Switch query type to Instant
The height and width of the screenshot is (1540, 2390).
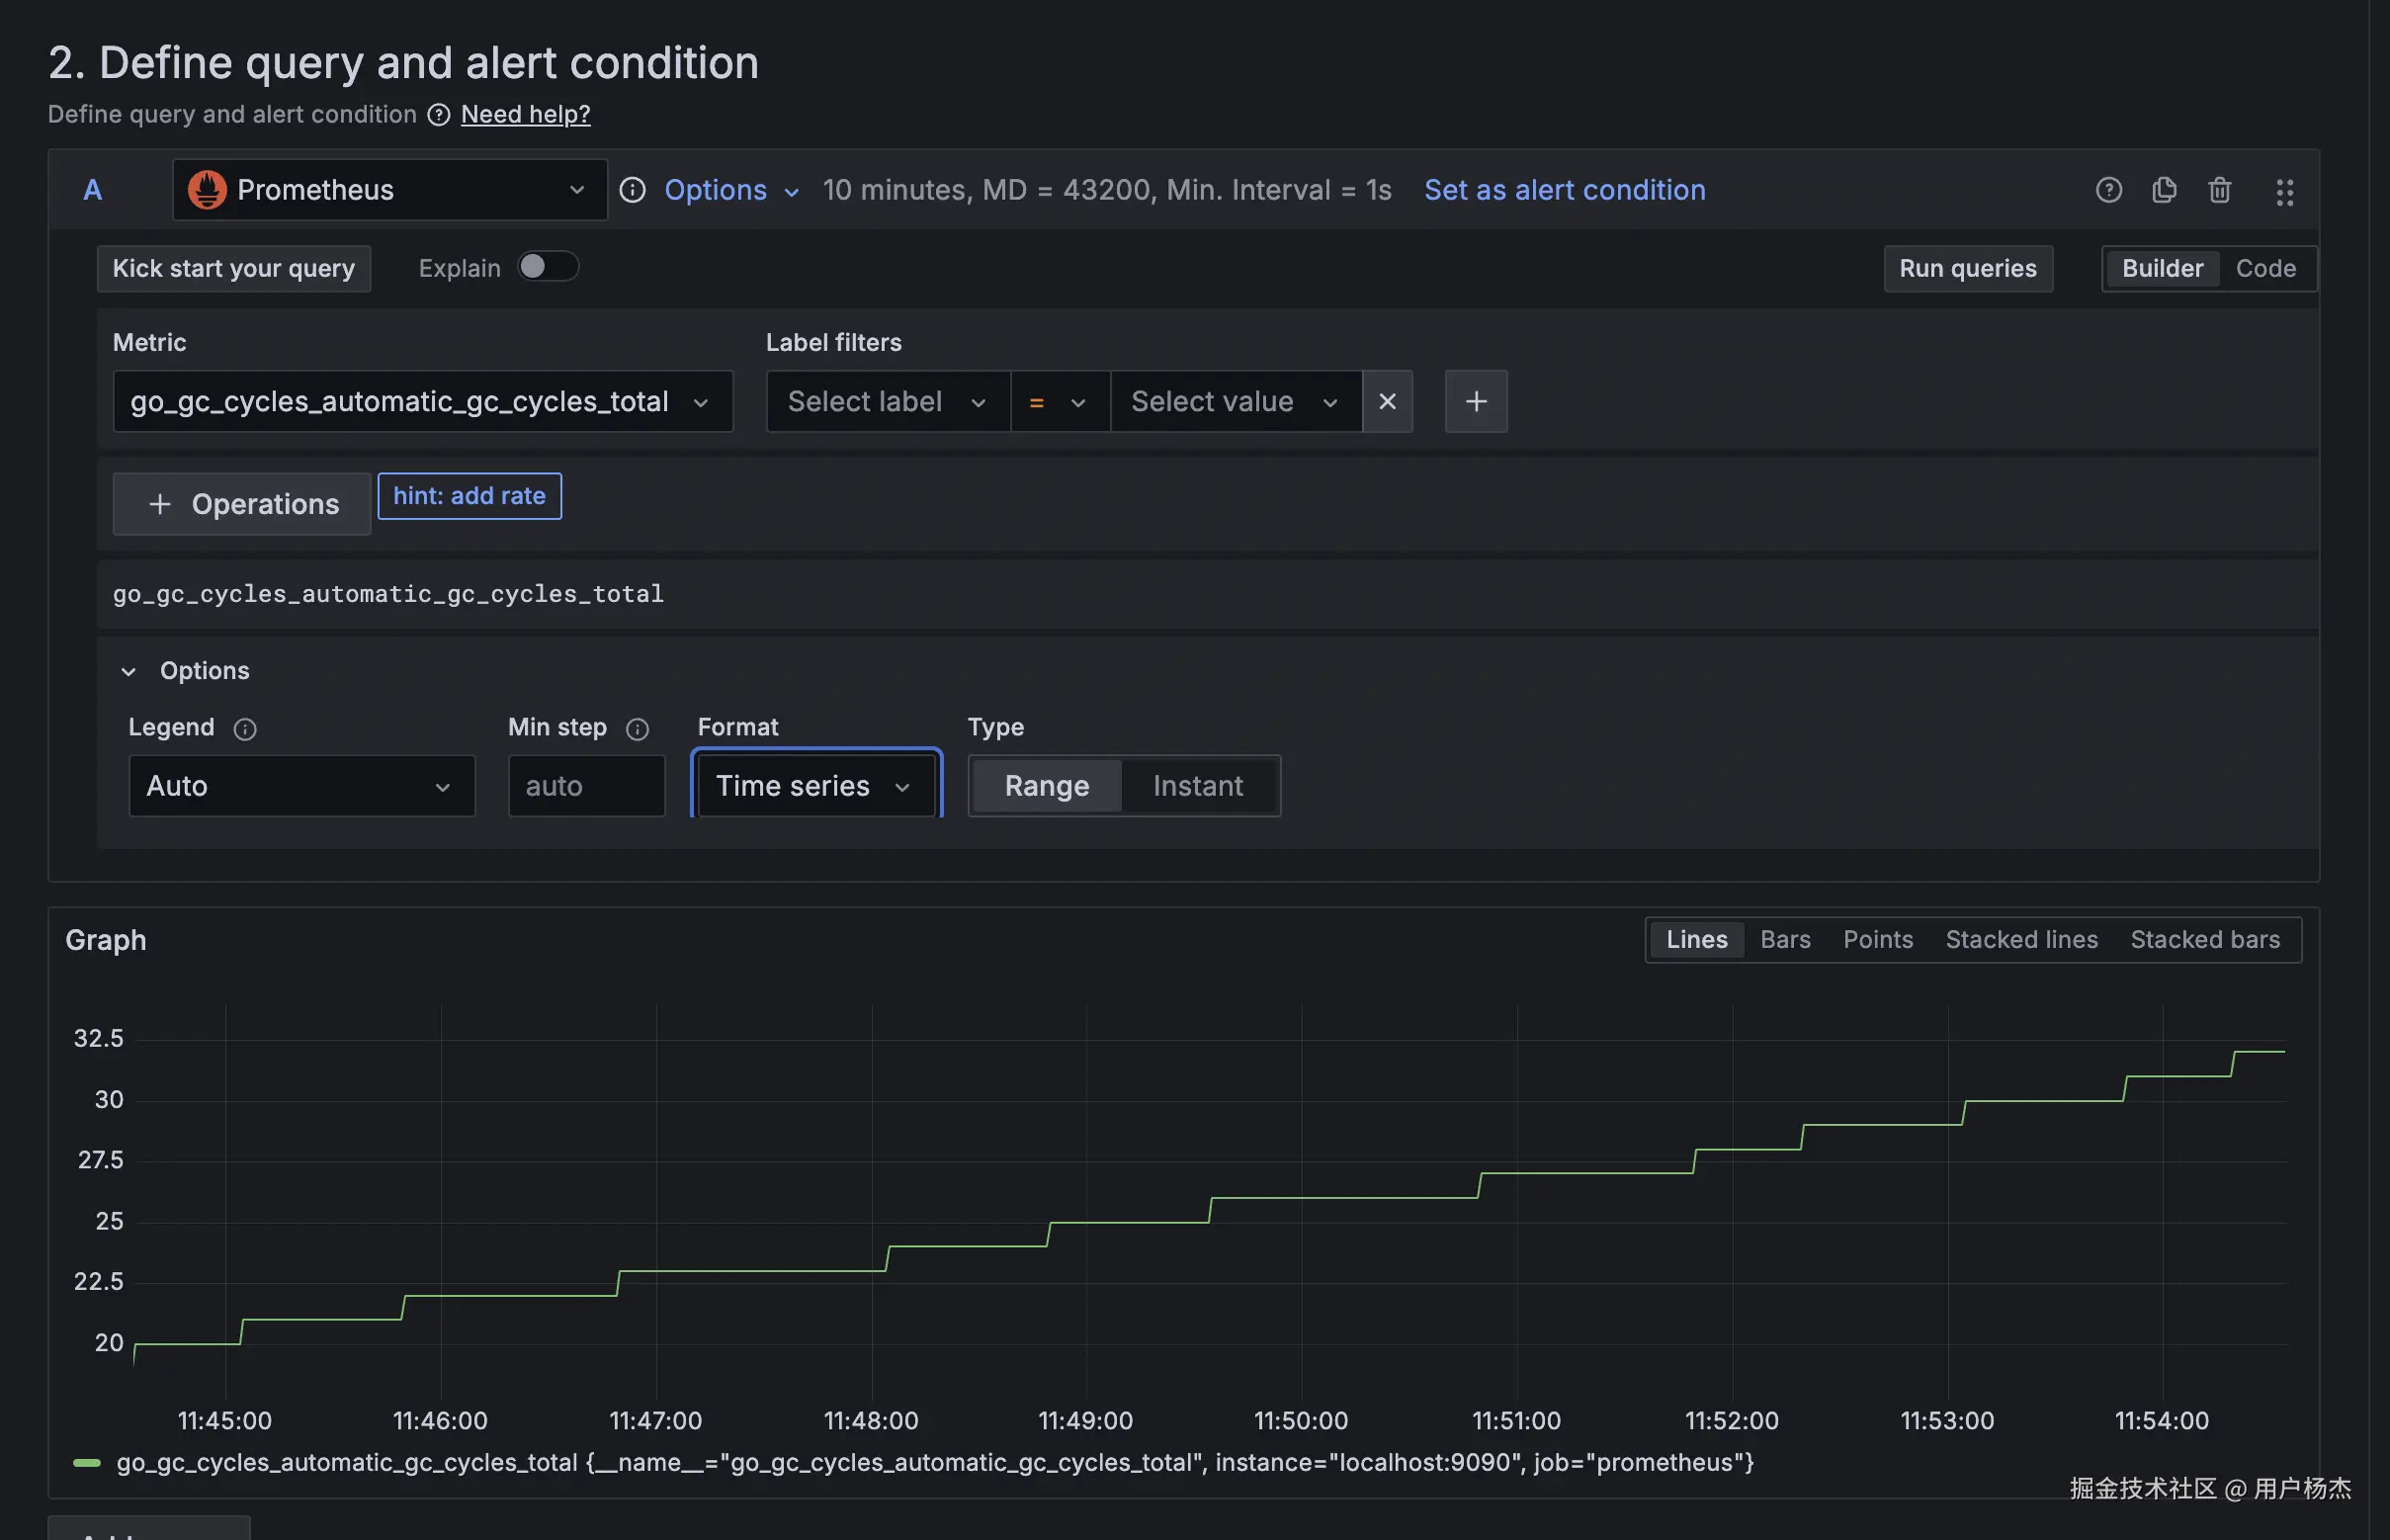point(1197,786)
